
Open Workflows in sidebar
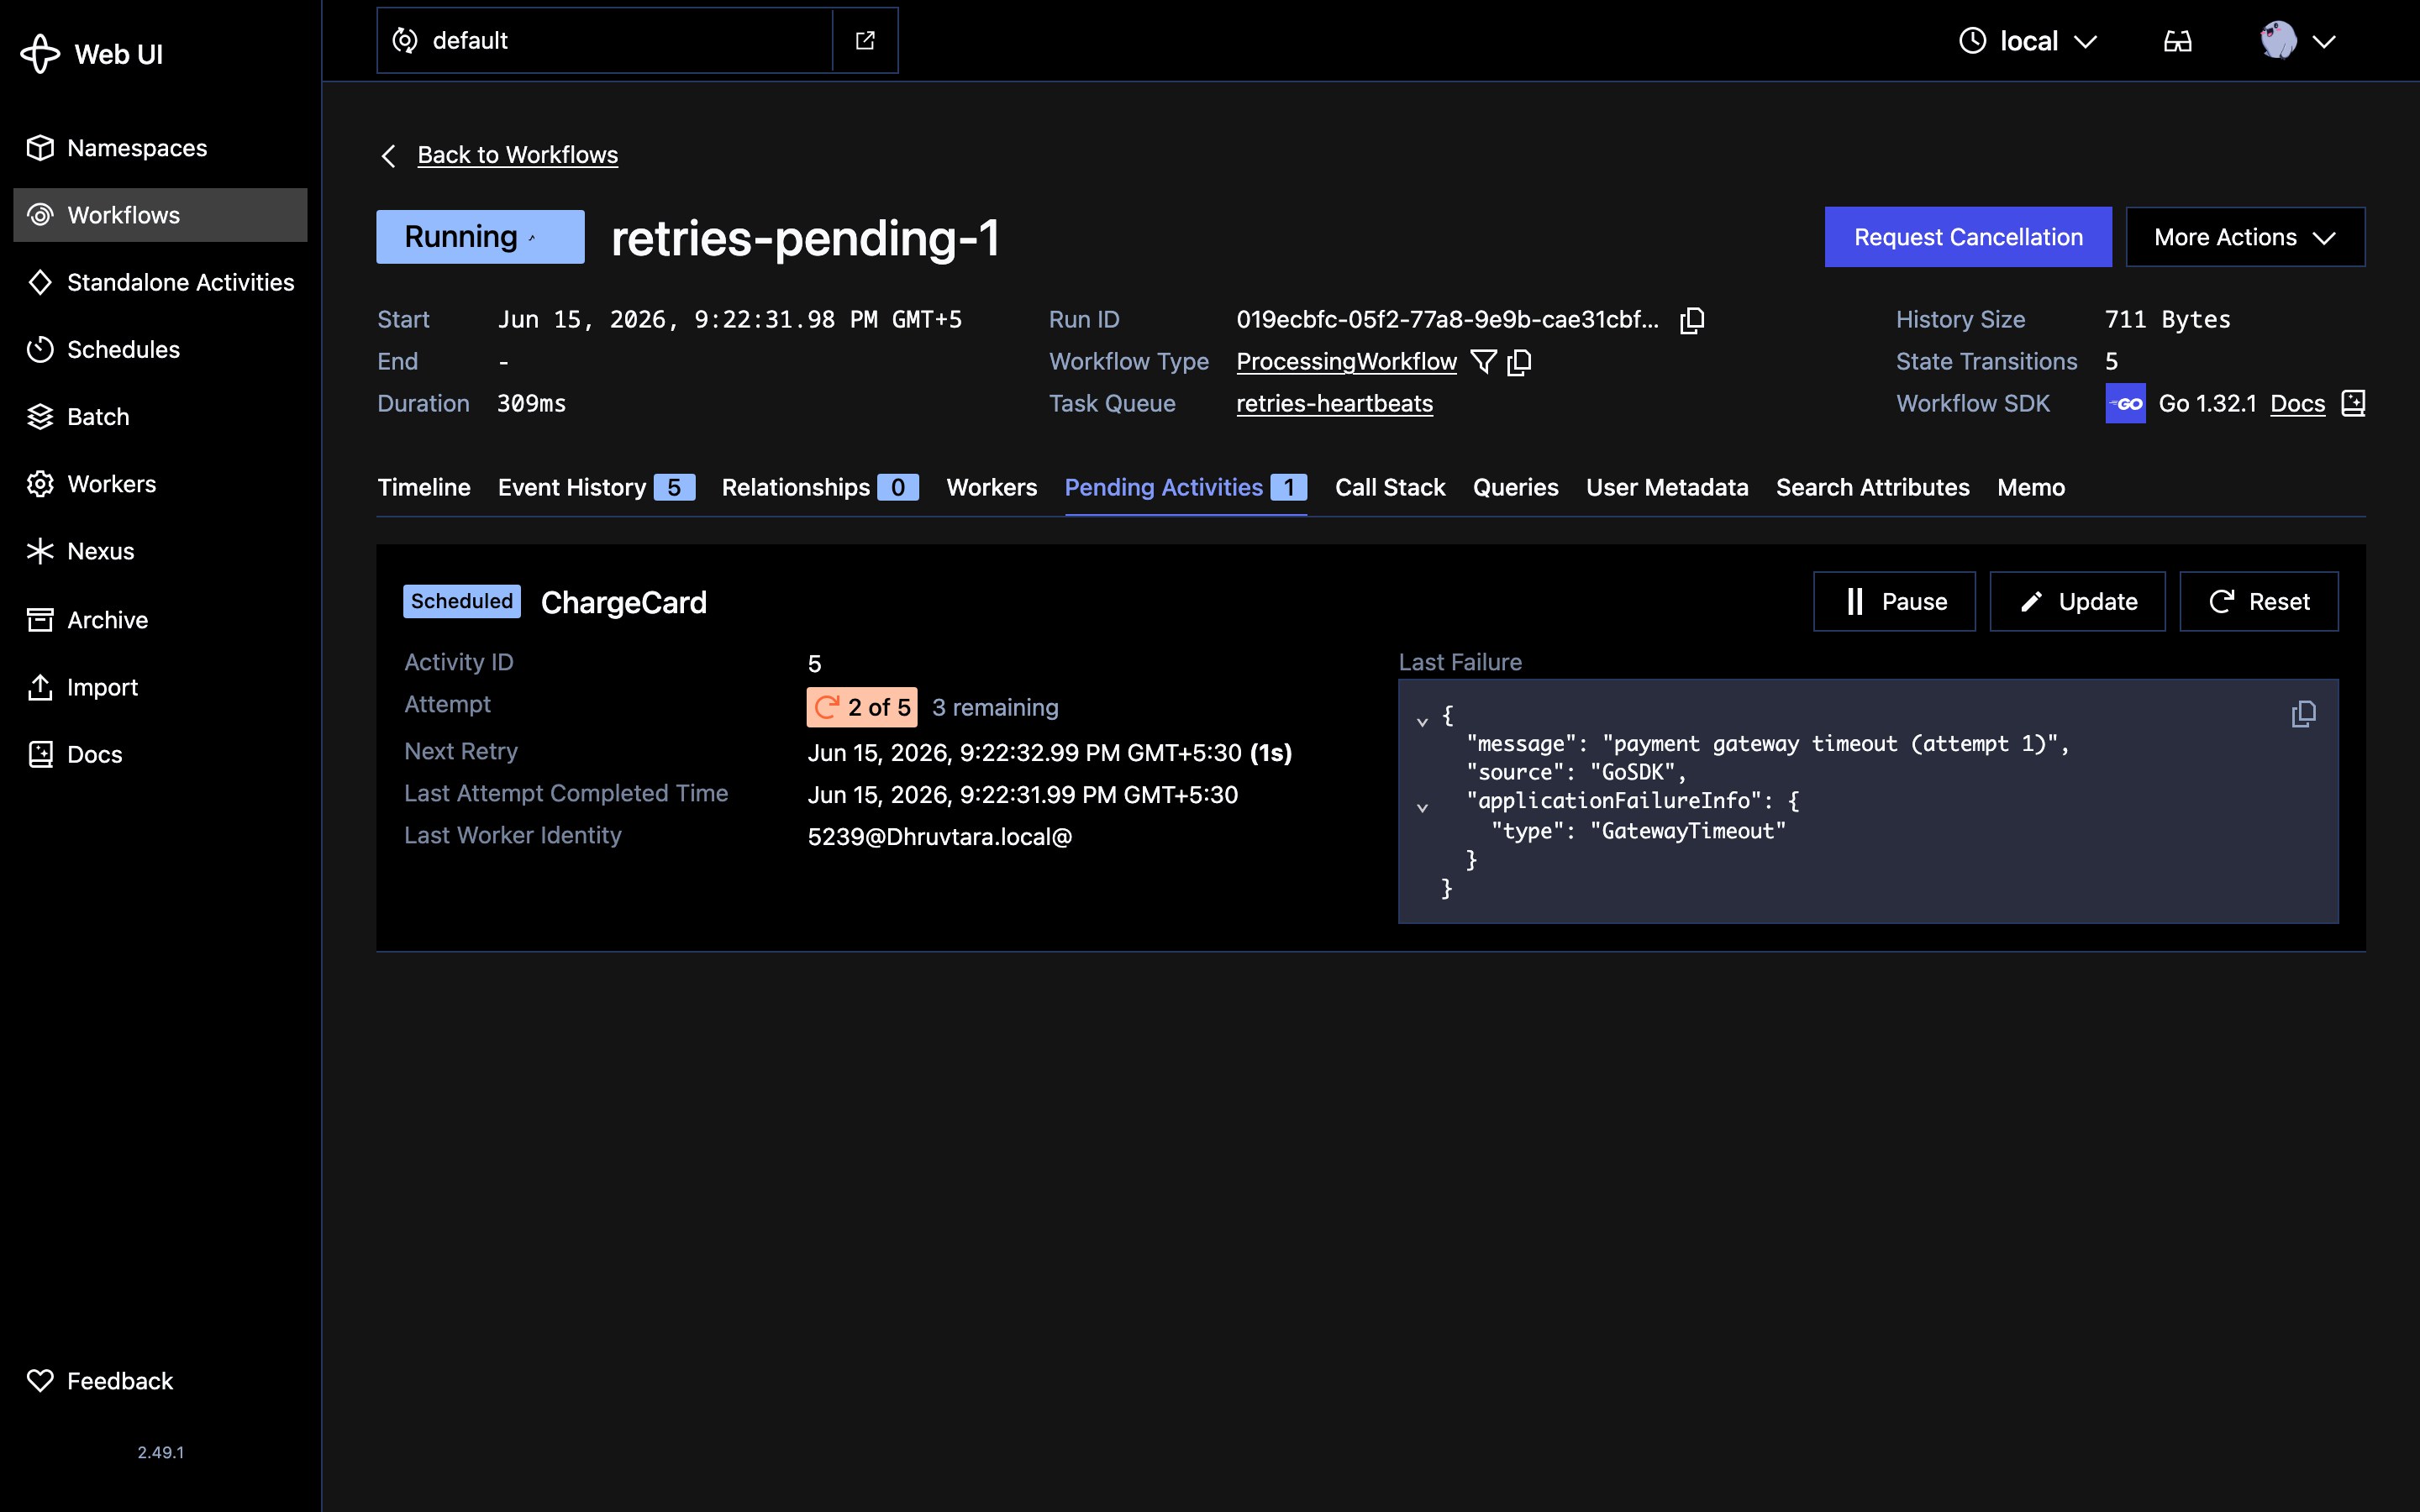tap(160, 215)
